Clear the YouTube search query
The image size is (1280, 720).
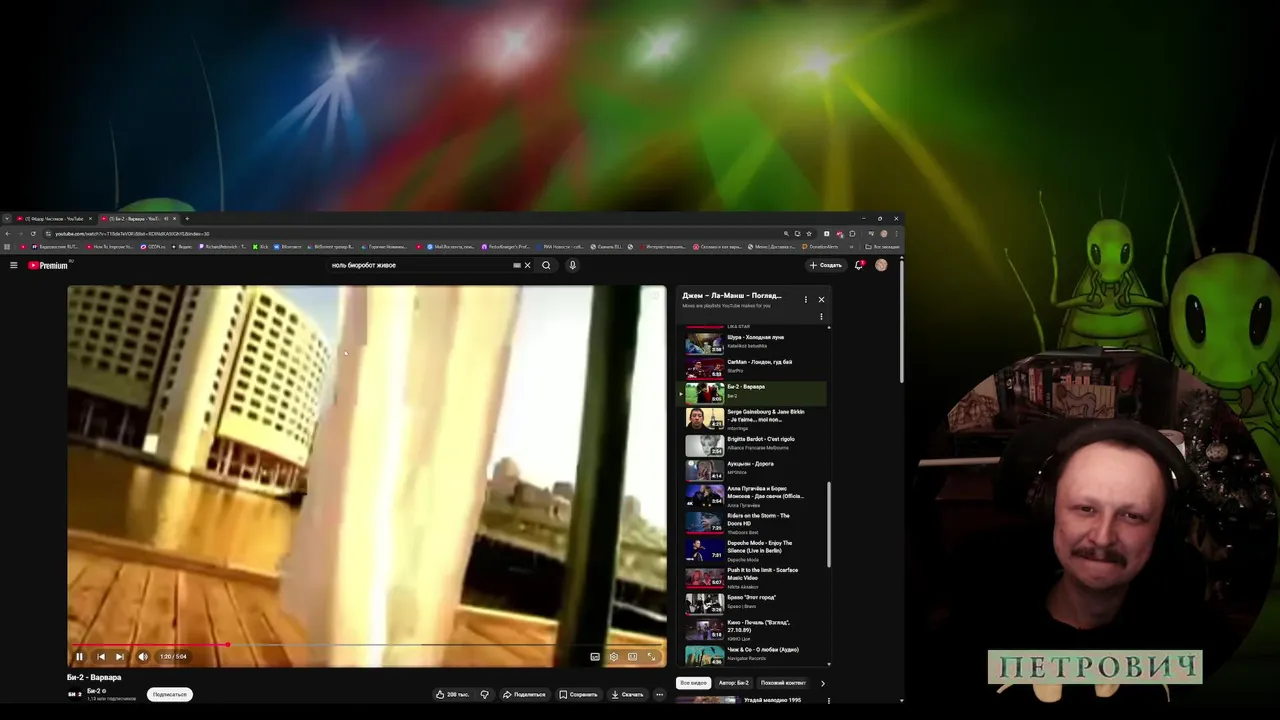click(528, 265)
